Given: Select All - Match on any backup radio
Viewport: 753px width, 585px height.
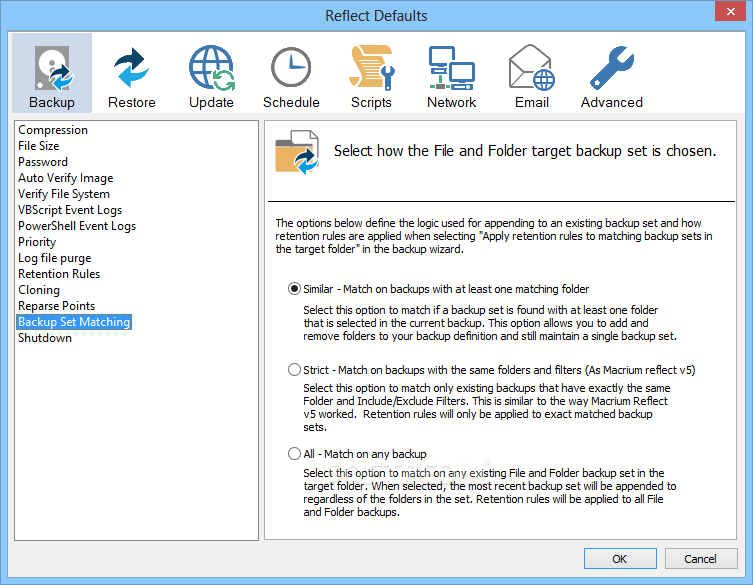Looking at the screenshot, I should (294, 454).
